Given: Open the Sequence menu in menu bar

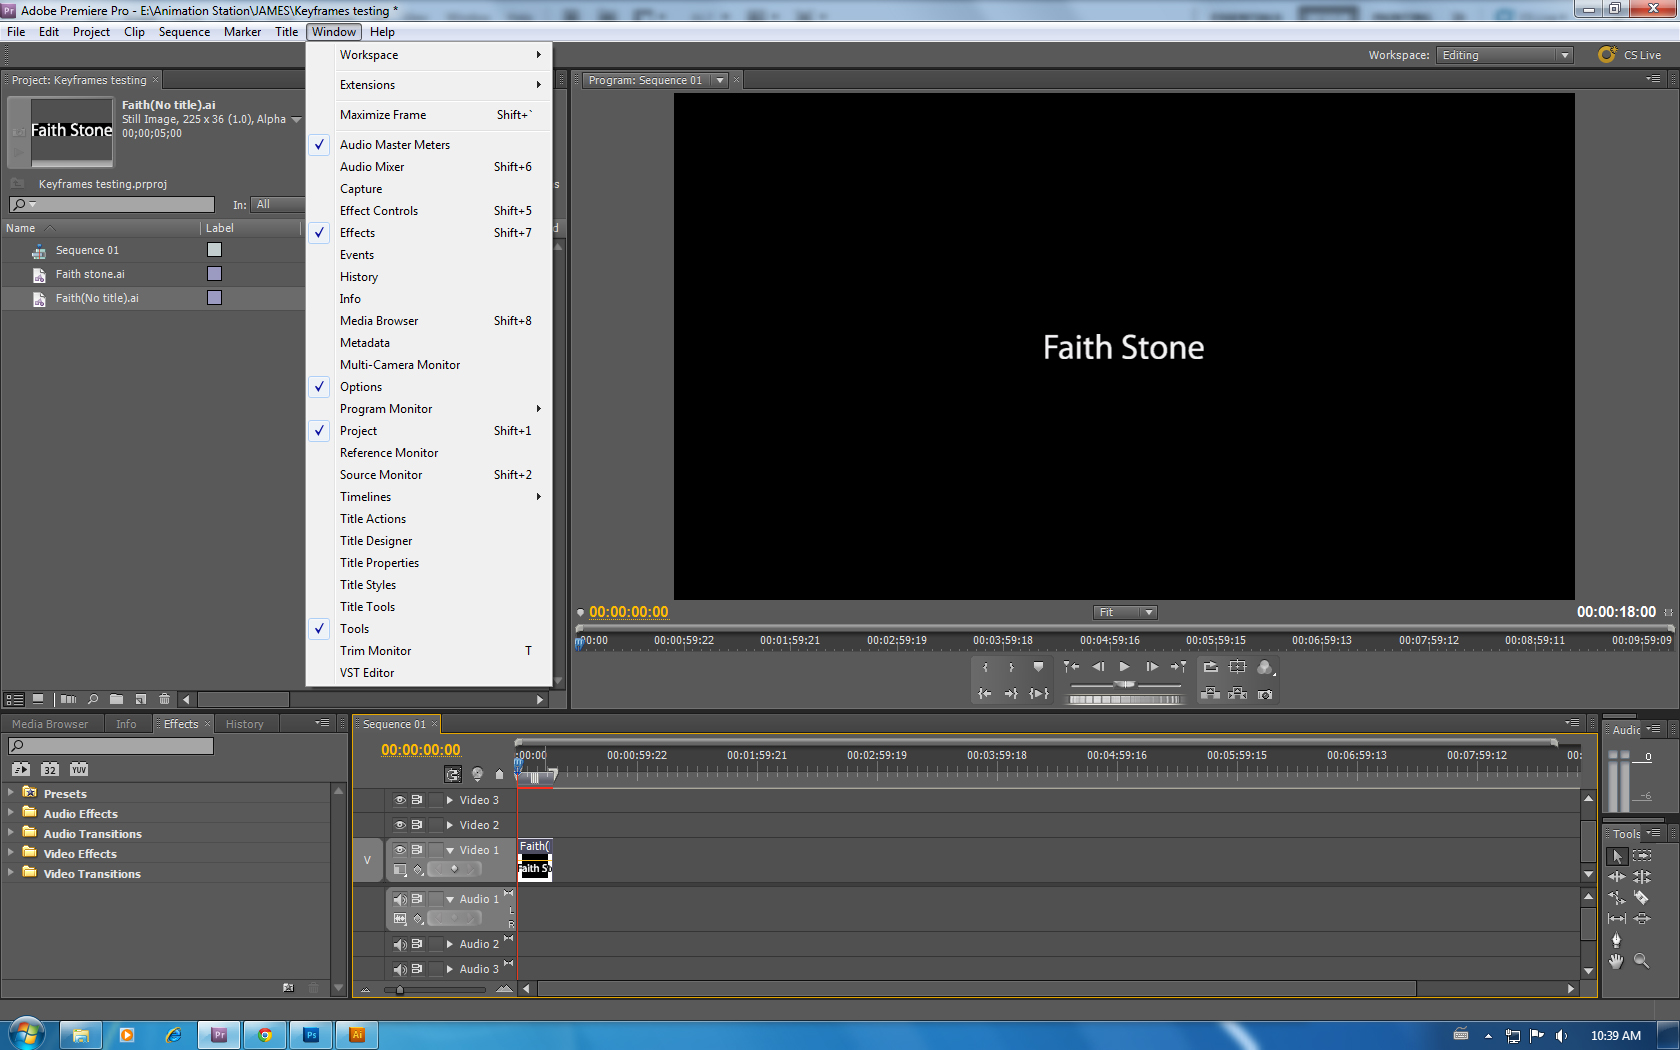Looking at the screenshot, I should click(184, 32).
